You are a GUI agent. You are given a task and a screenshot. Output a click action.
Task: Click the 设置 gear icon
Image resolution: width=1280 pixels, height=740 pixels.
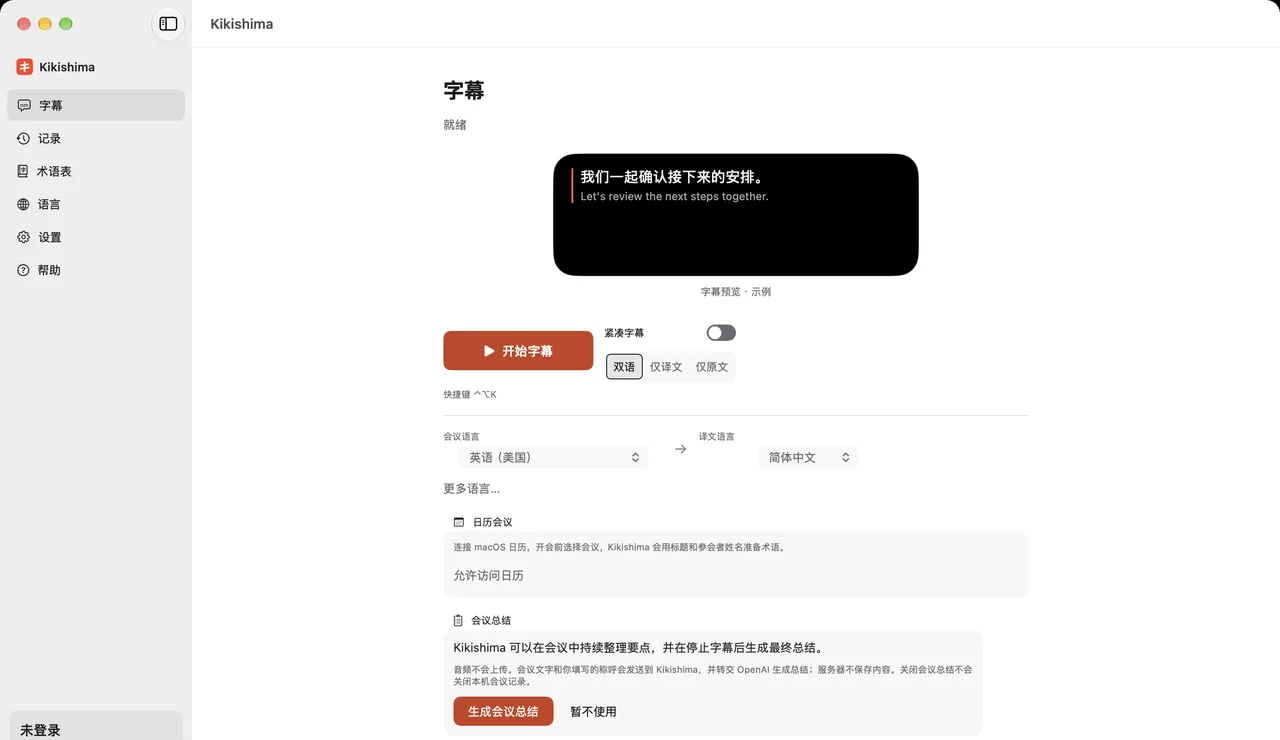pos(24,237)
